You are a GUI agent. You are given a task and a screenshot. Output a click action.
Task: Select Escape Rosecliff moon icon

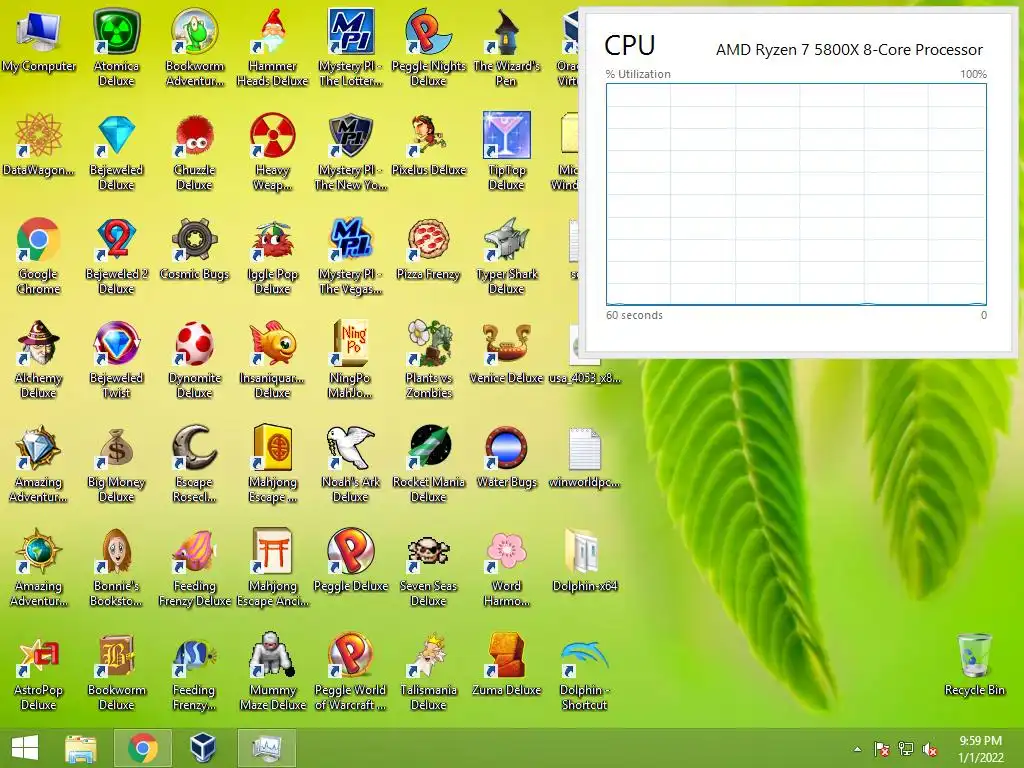(195, 448)
